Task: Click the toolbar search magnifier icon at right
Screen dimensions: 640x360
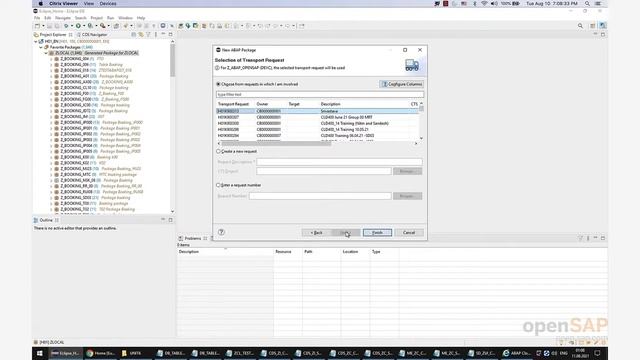Action: (580, 26)
